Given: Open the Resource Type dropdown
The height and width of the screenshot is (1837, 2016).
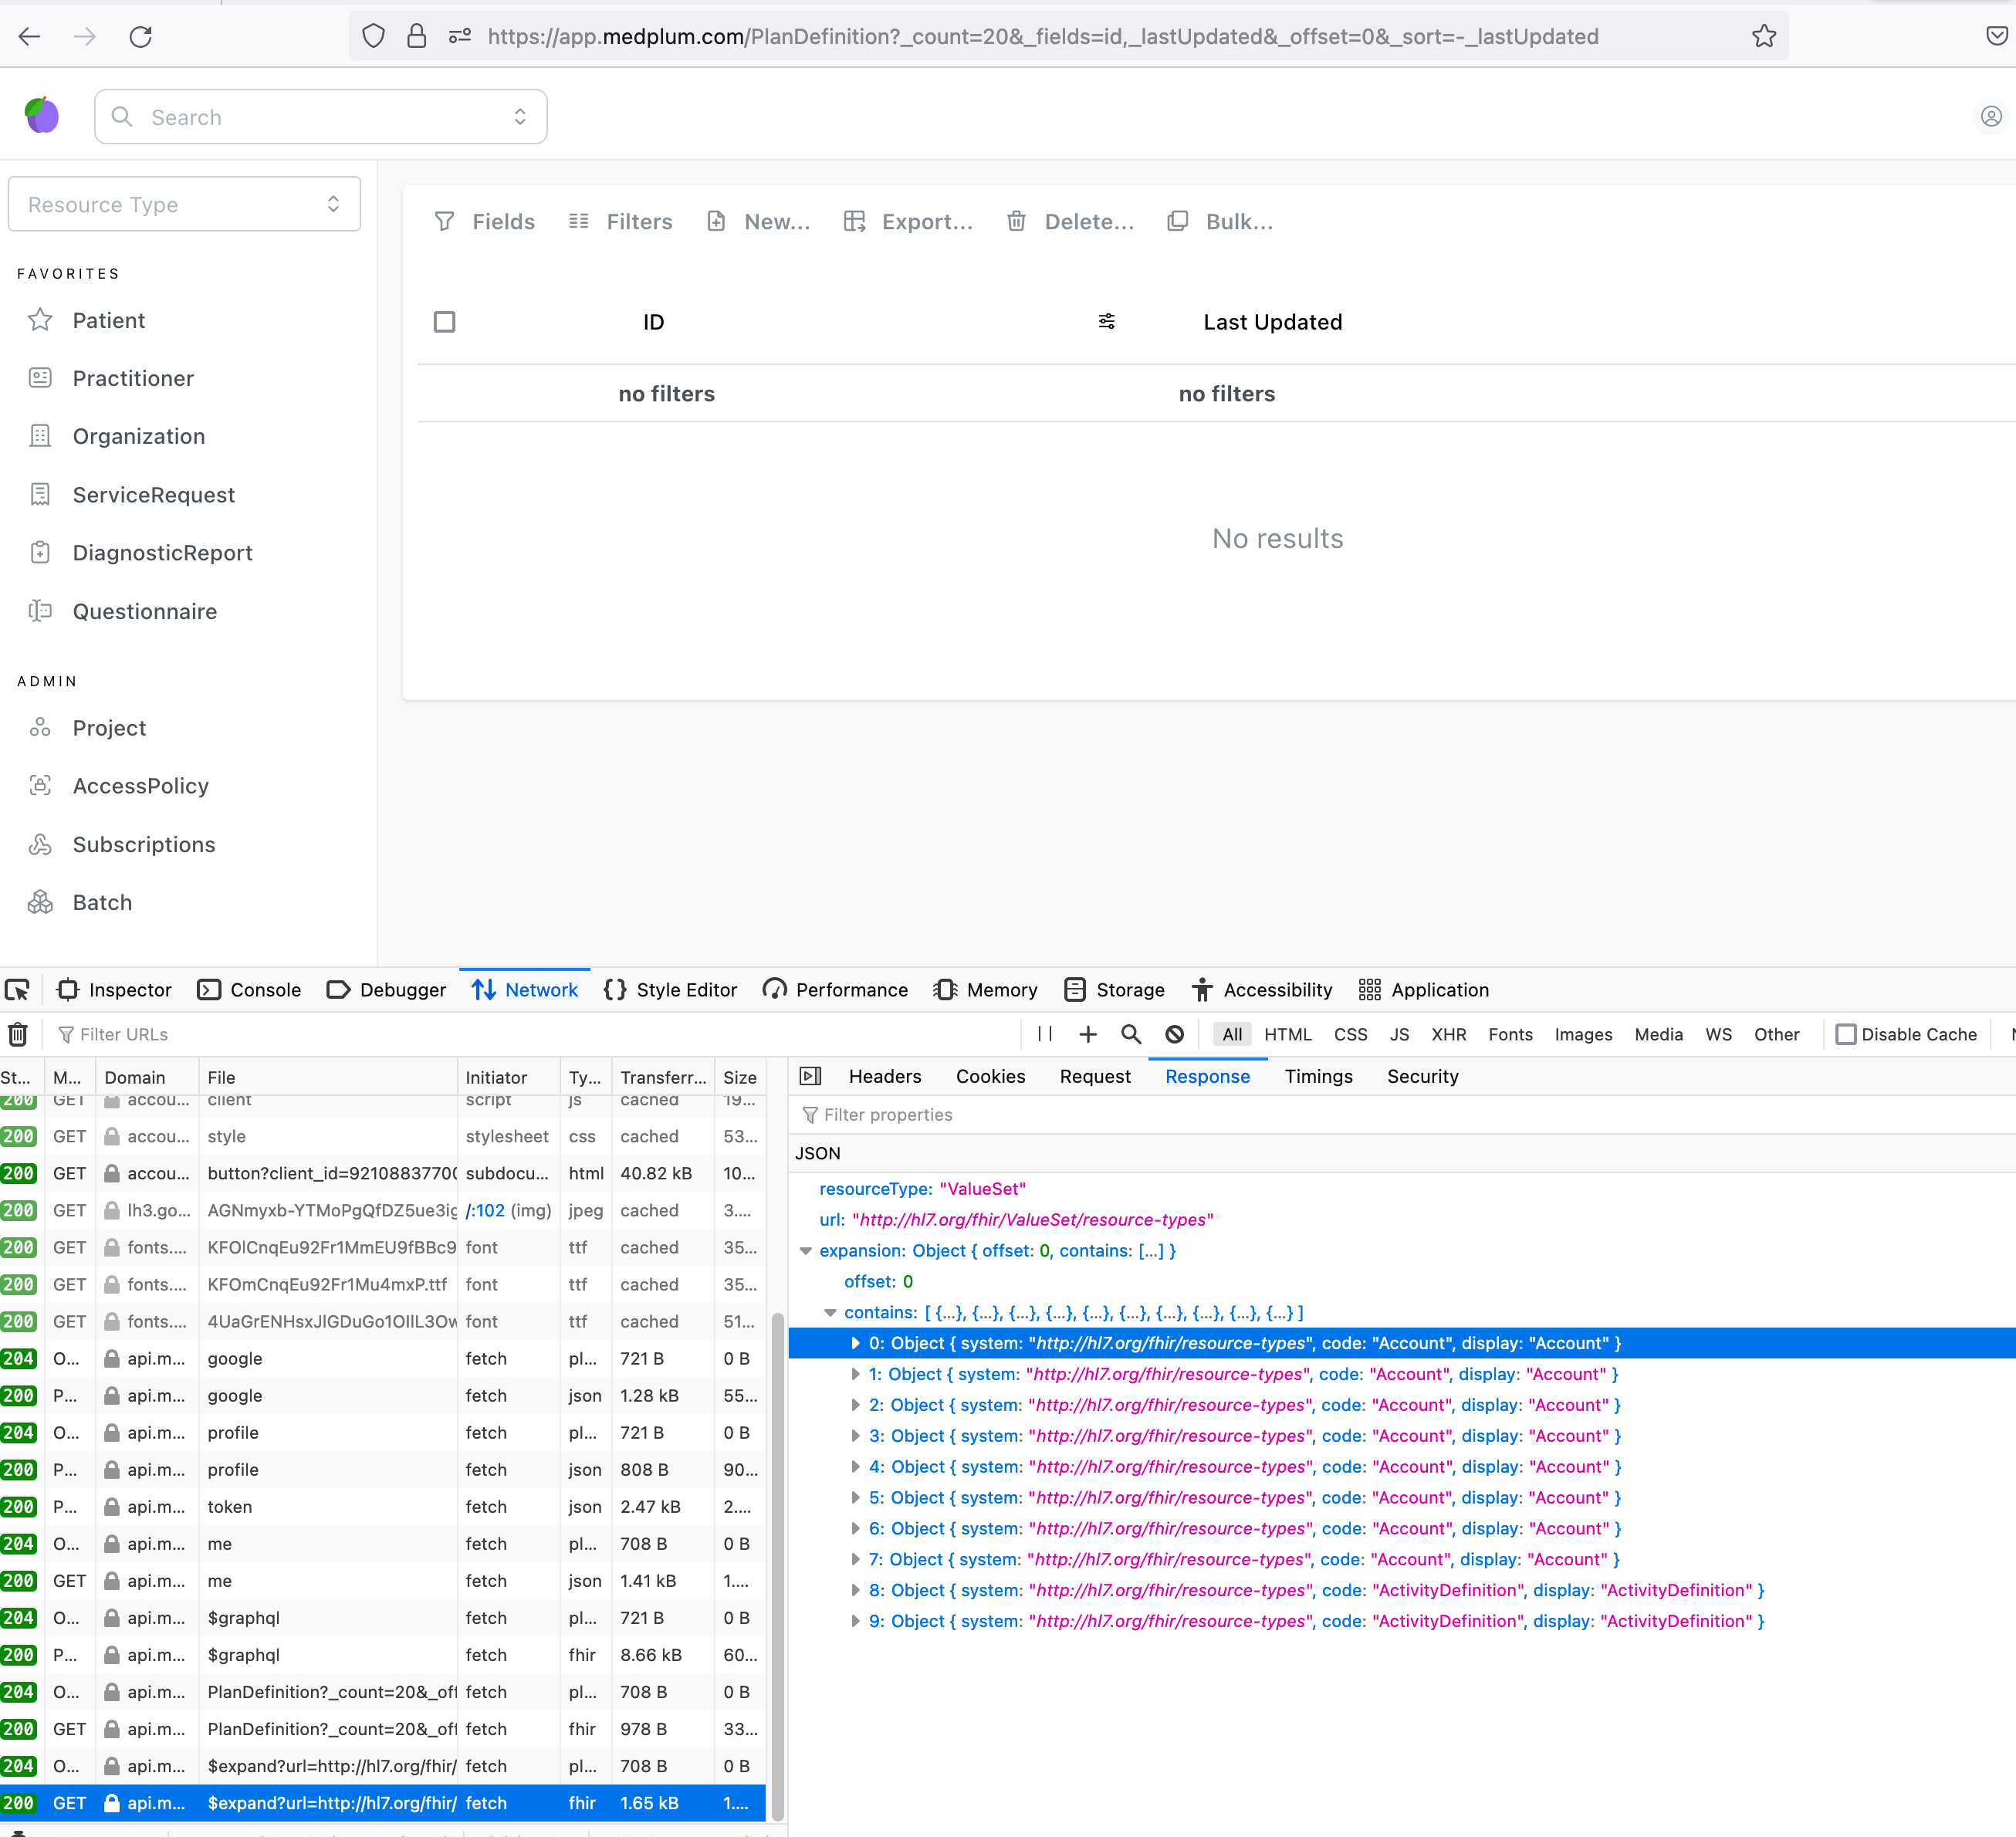Looking at the screenshot, I should click(x=184, y=204).
